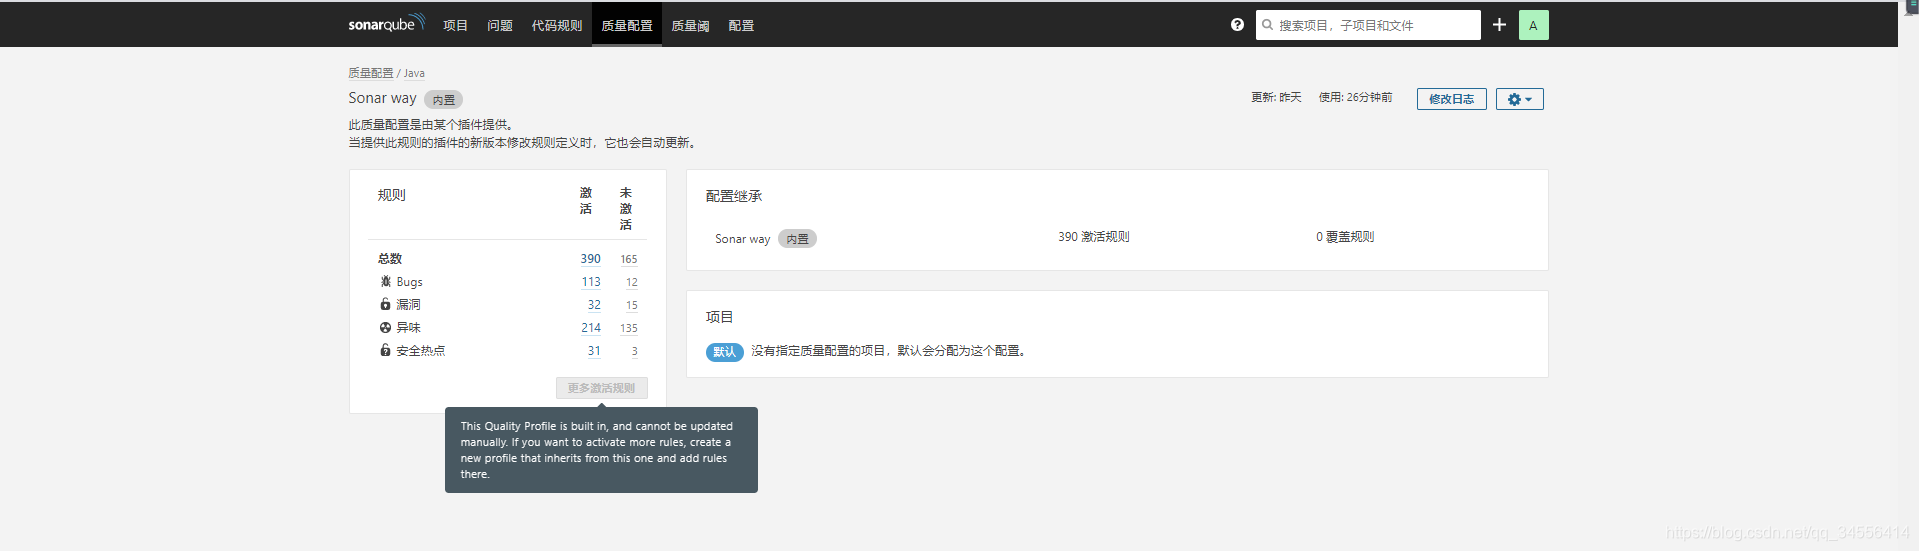The width and height of the screenshot is (1919, 551).
Task: Click the Sonar way page title
Action: coord(382,98)
